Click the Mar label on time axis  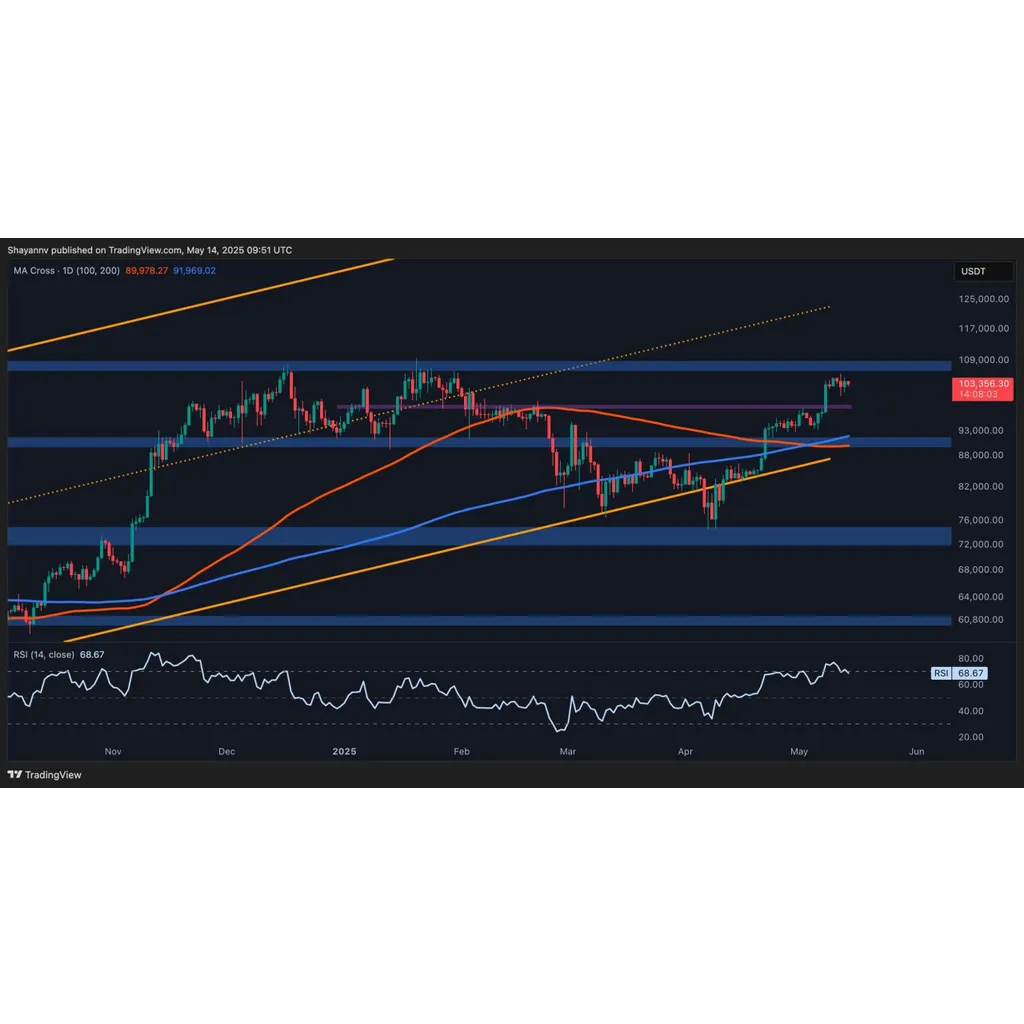[568, 752]
